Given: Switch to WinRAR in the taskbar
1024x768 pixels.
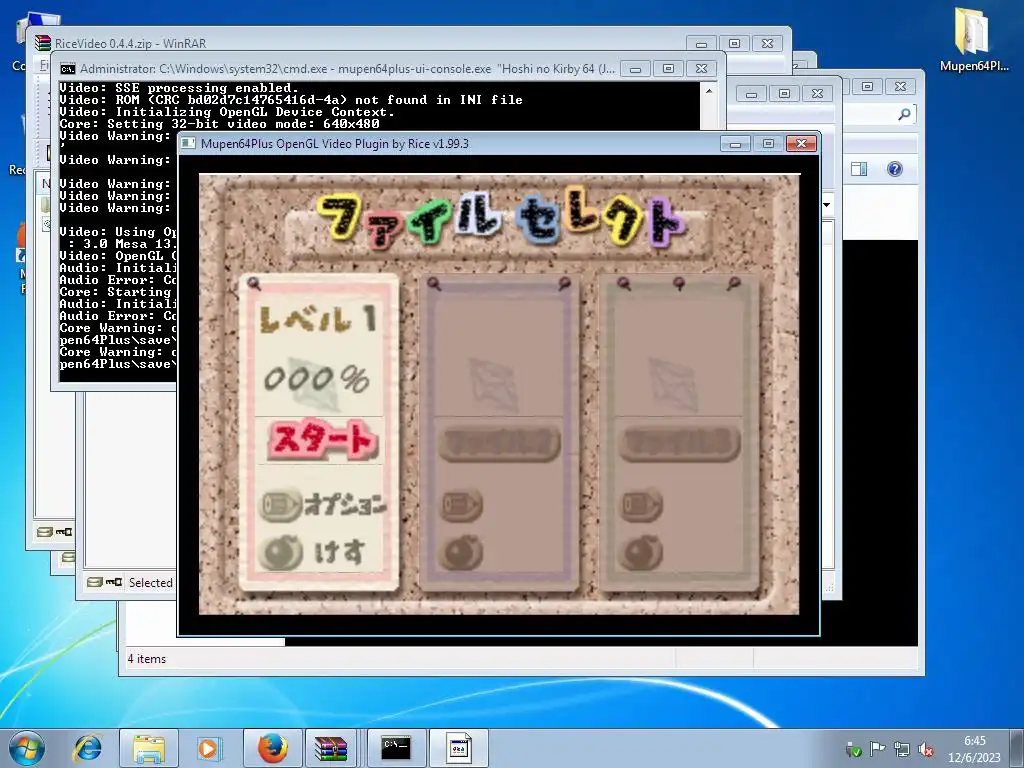Looking at the screenshot, I should coord(331,748).
